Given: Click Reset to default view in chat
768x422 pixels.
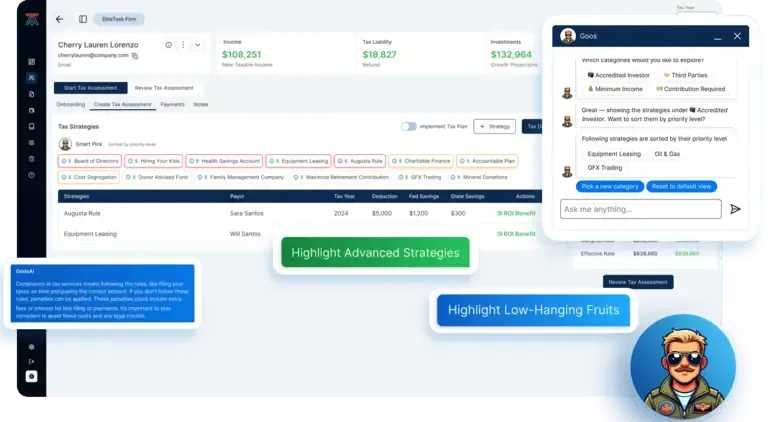Looking at the screenshot, I should (681, 187).
